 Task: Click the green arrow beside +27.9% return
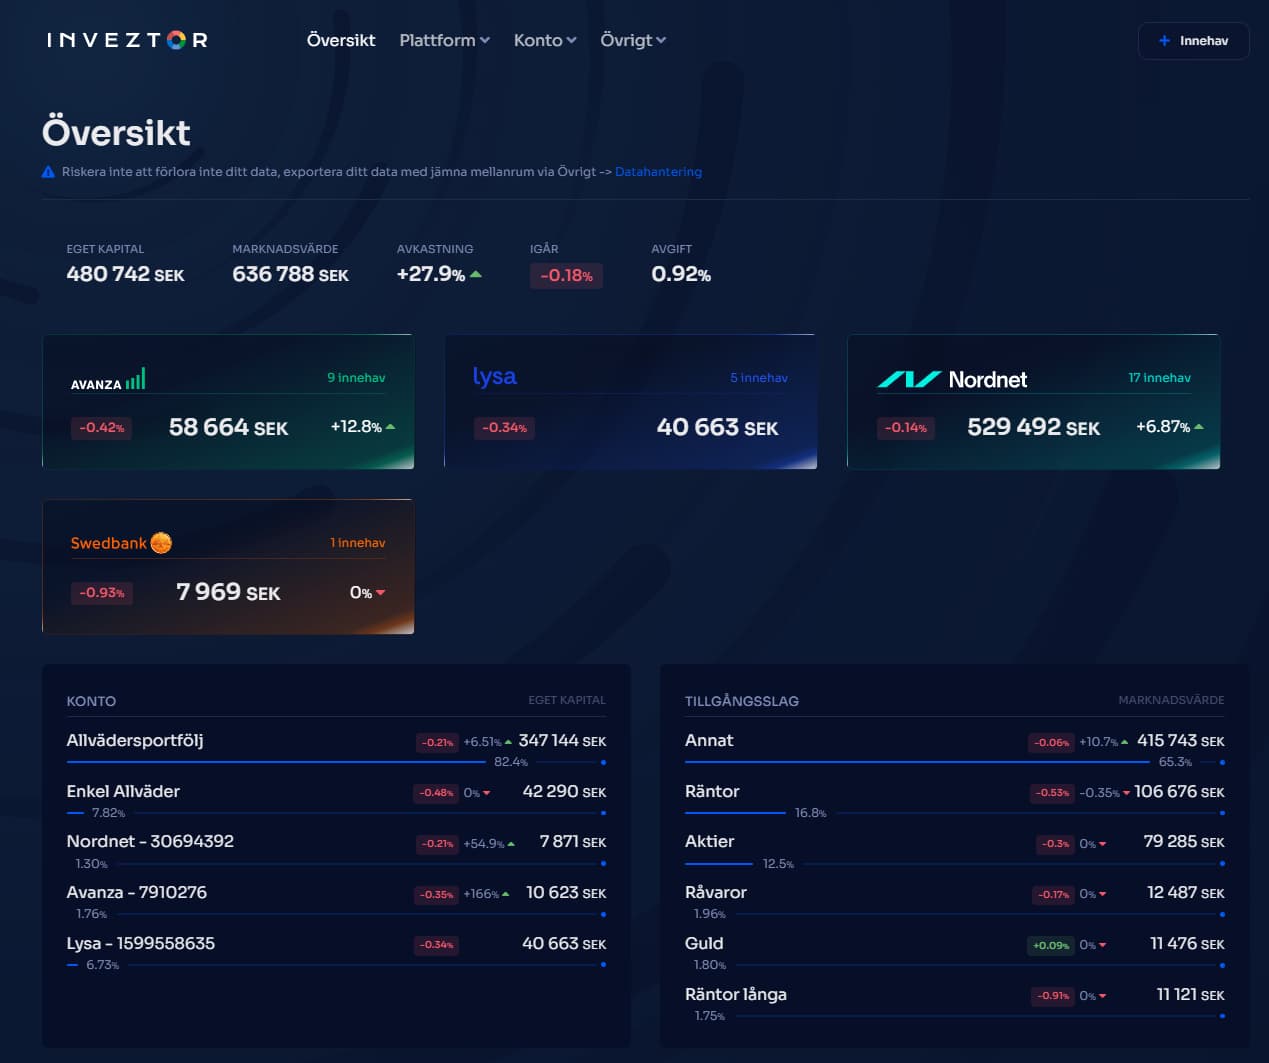point(476,274)
